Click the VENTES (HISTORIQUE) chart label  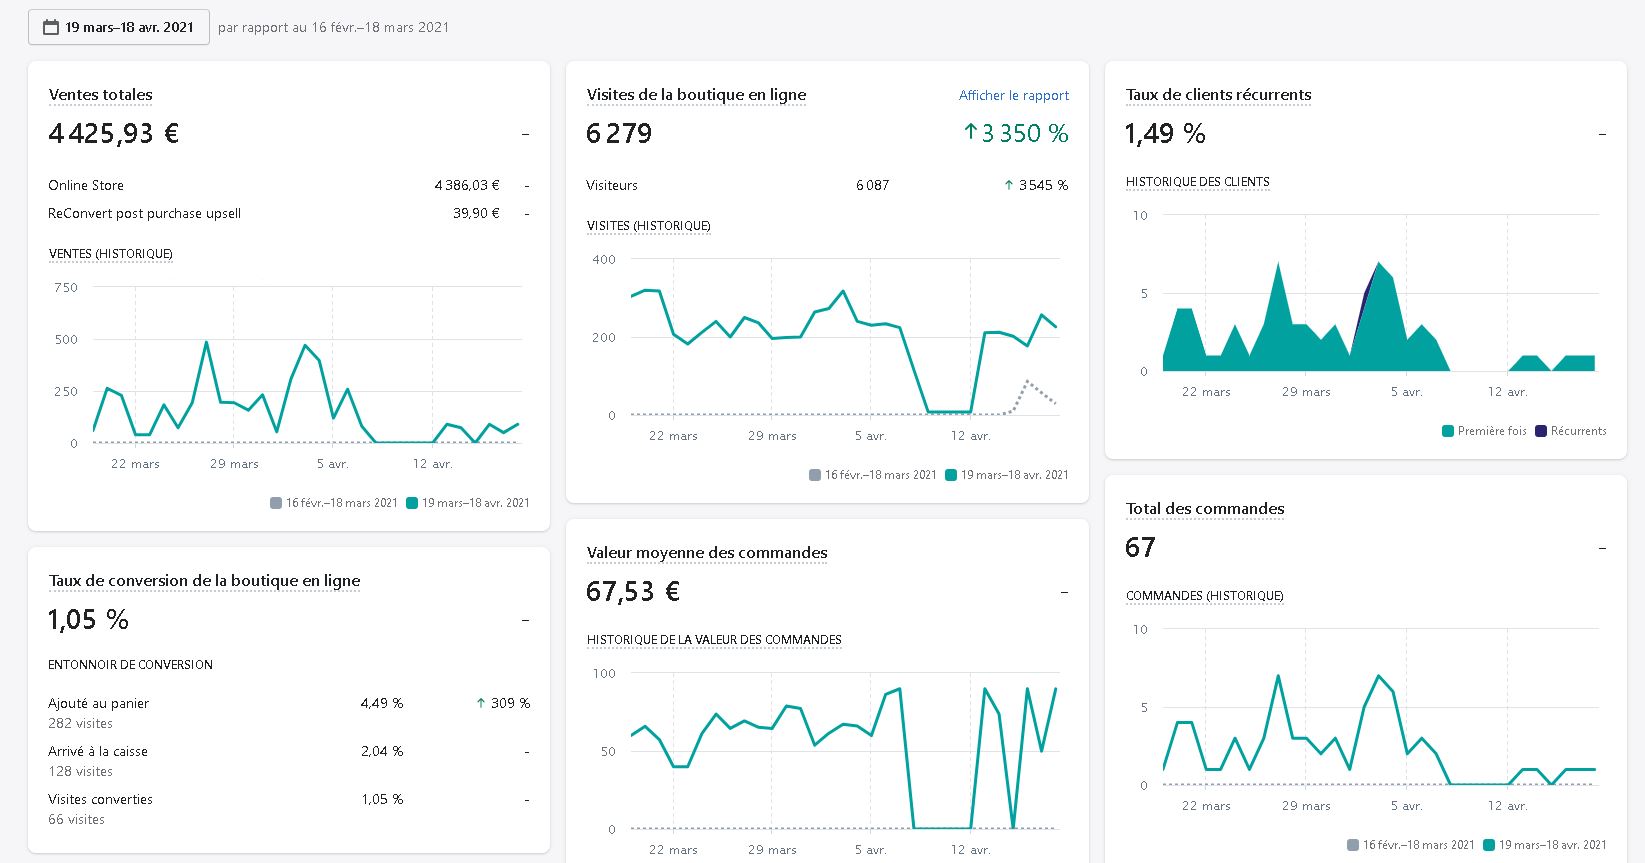[x=110, y=254]
